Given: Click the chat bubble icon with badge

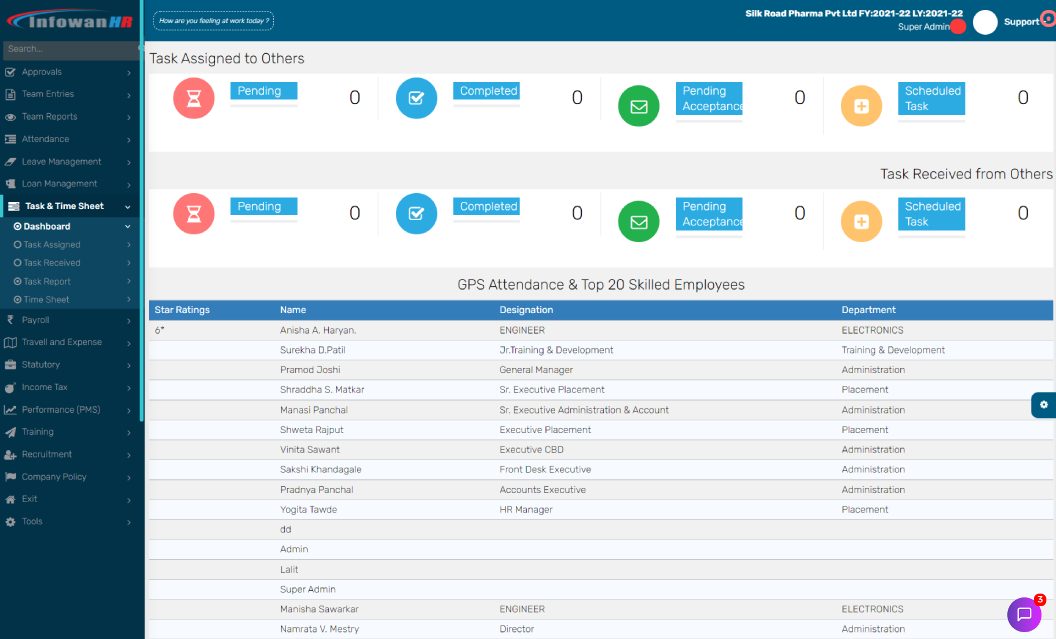Looking at the screenshot, I should pyautogui.click(x=1023, y=614).
